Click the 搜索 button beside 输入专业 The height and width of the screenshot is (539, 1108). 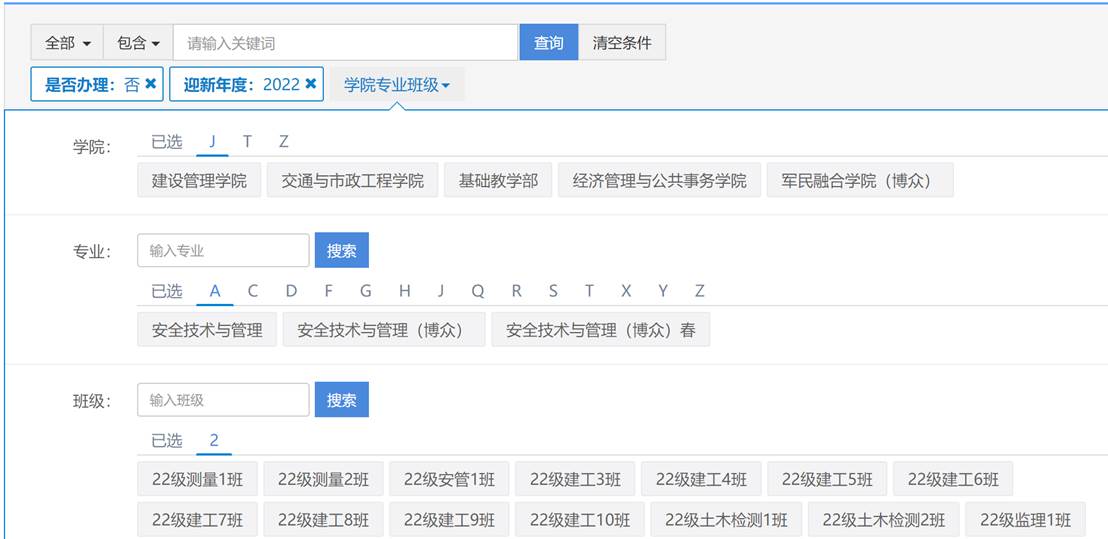[x=341, y=251]
